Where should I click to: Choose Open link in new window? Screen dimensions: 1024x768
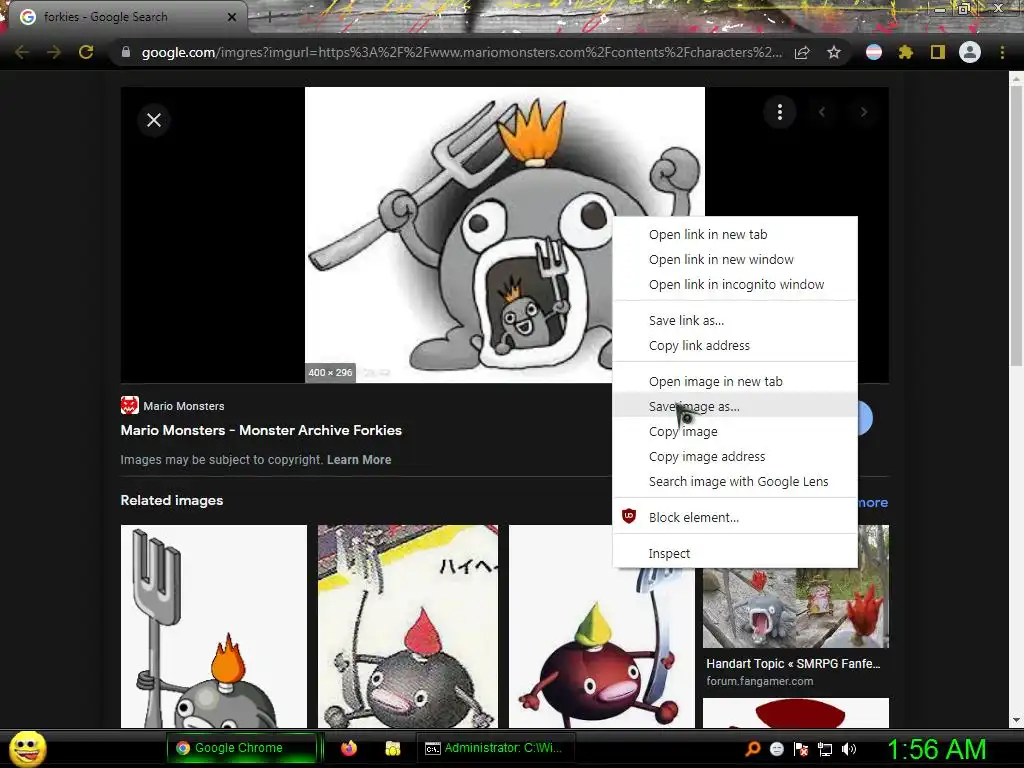coord(735,259)
